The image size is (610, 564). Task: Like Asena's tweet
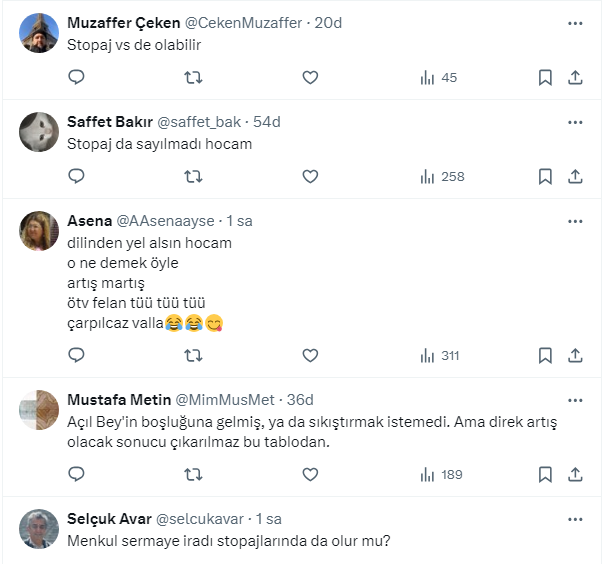click(x=310, y=354)
